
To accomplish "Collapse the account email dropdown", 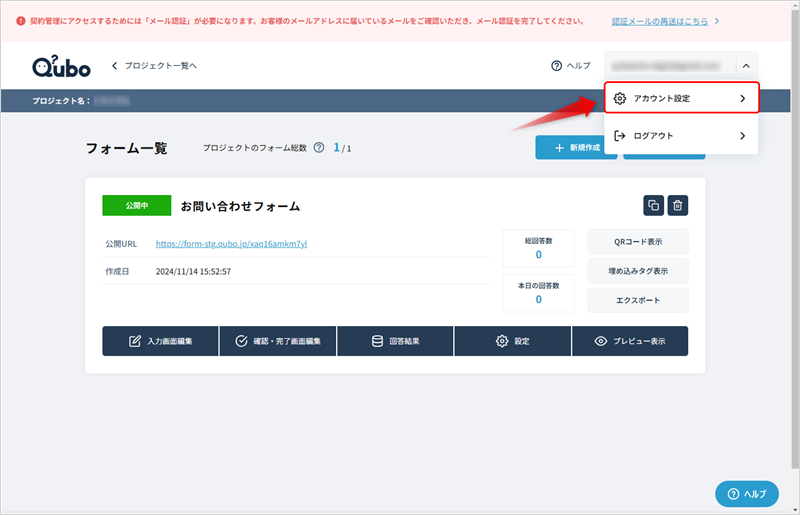I will 746,65.
